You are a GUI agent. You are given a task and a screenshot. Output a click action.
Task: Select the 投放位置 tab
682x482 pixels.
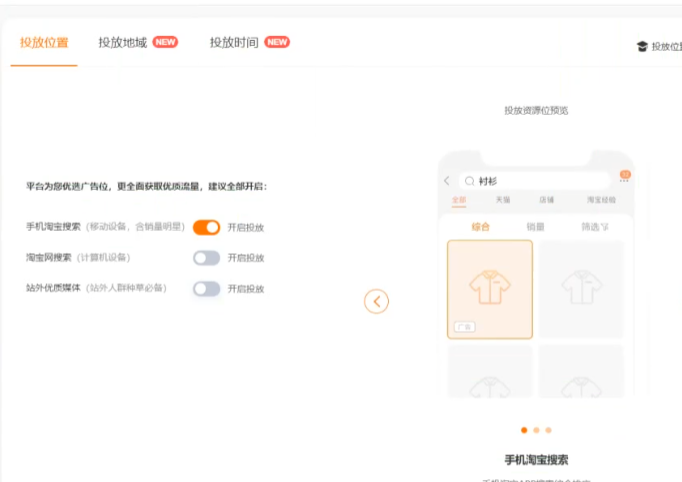tap(44, 43)
